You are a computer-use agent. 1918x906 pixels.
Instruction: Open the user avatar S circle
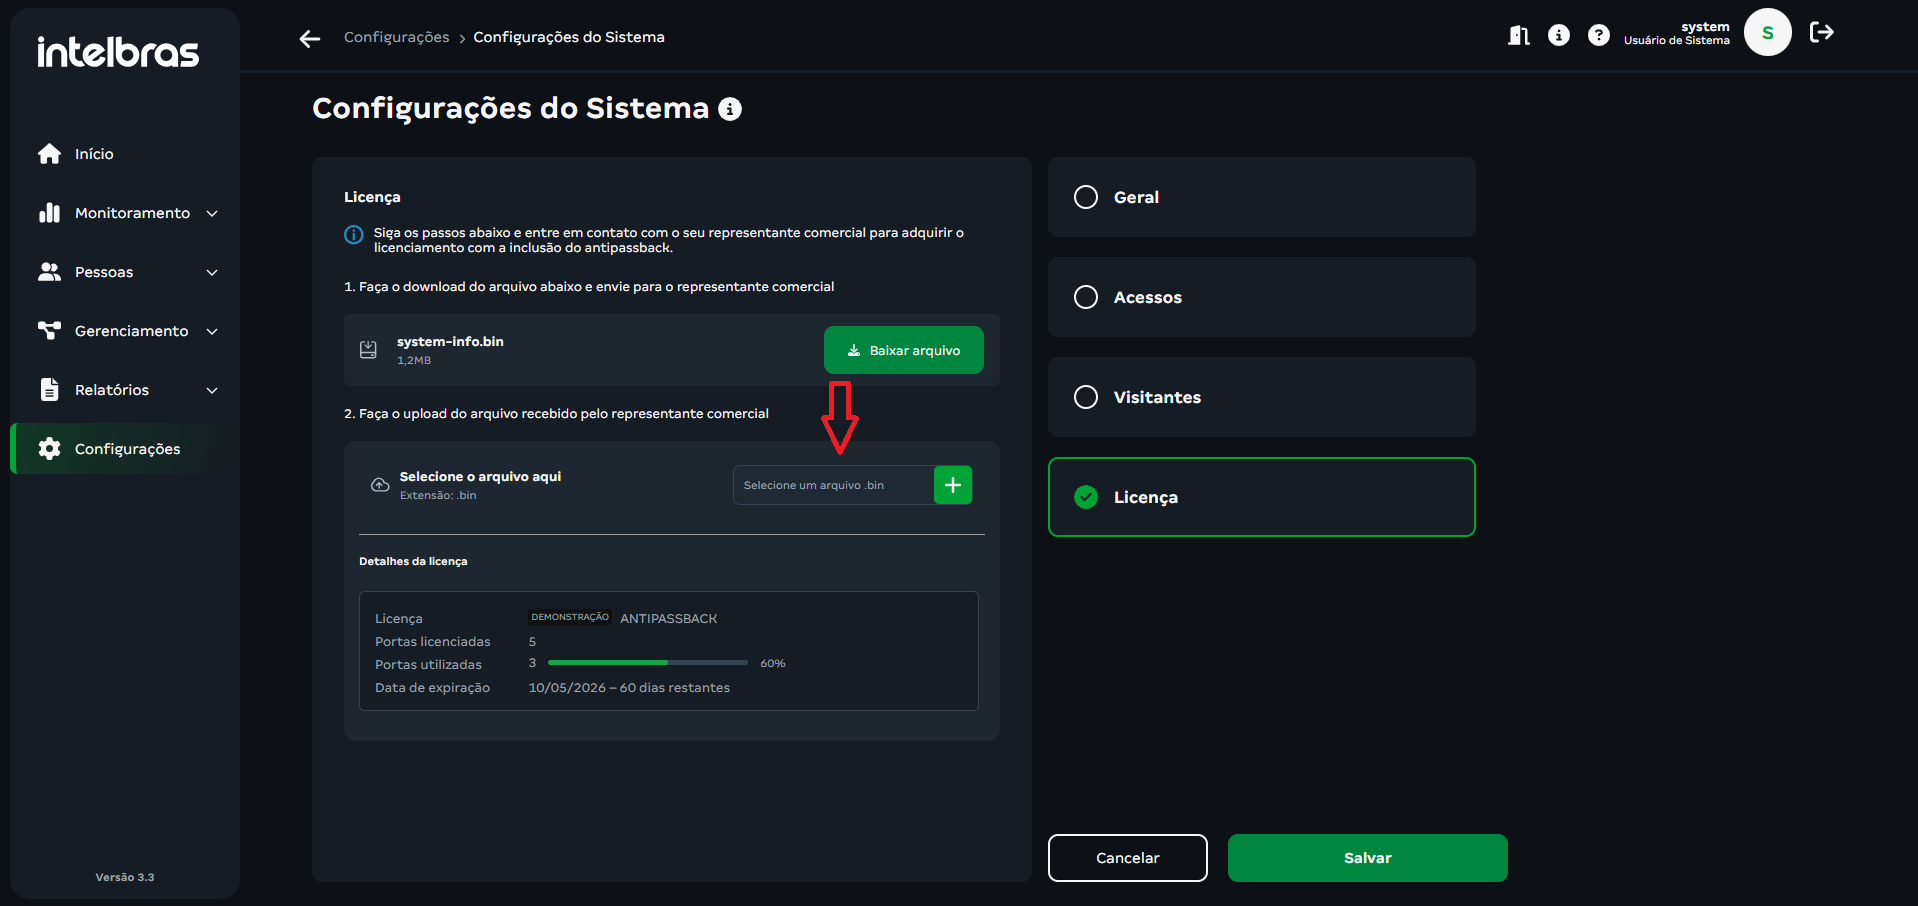[1767, 33]
